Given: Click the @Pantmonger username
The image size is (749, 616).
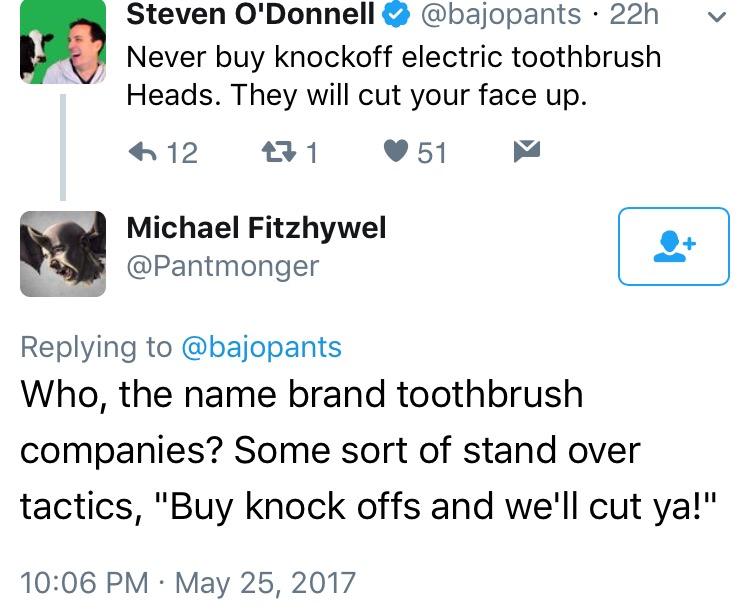Looking at the screenshot, I should click(223, 266).
